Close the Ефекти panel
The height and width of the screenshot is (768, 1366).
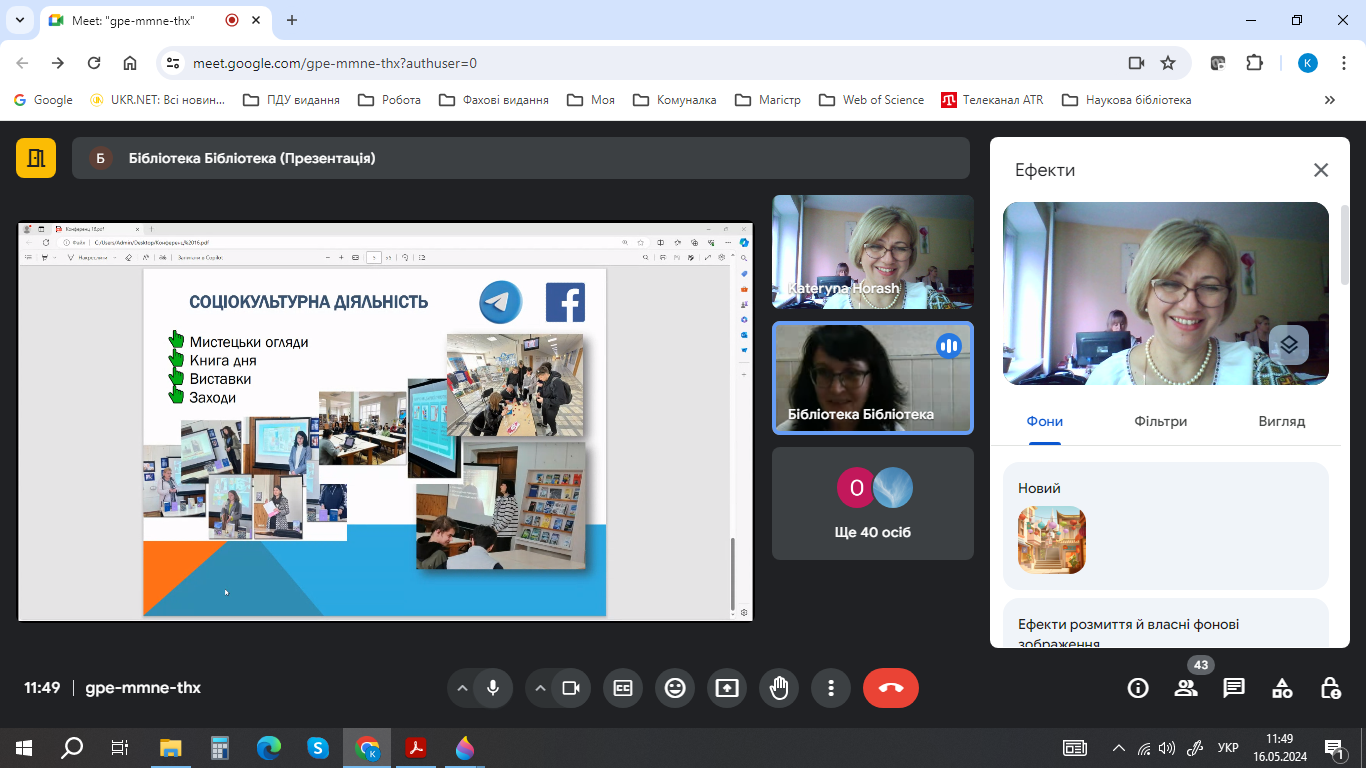point(1321,170)
